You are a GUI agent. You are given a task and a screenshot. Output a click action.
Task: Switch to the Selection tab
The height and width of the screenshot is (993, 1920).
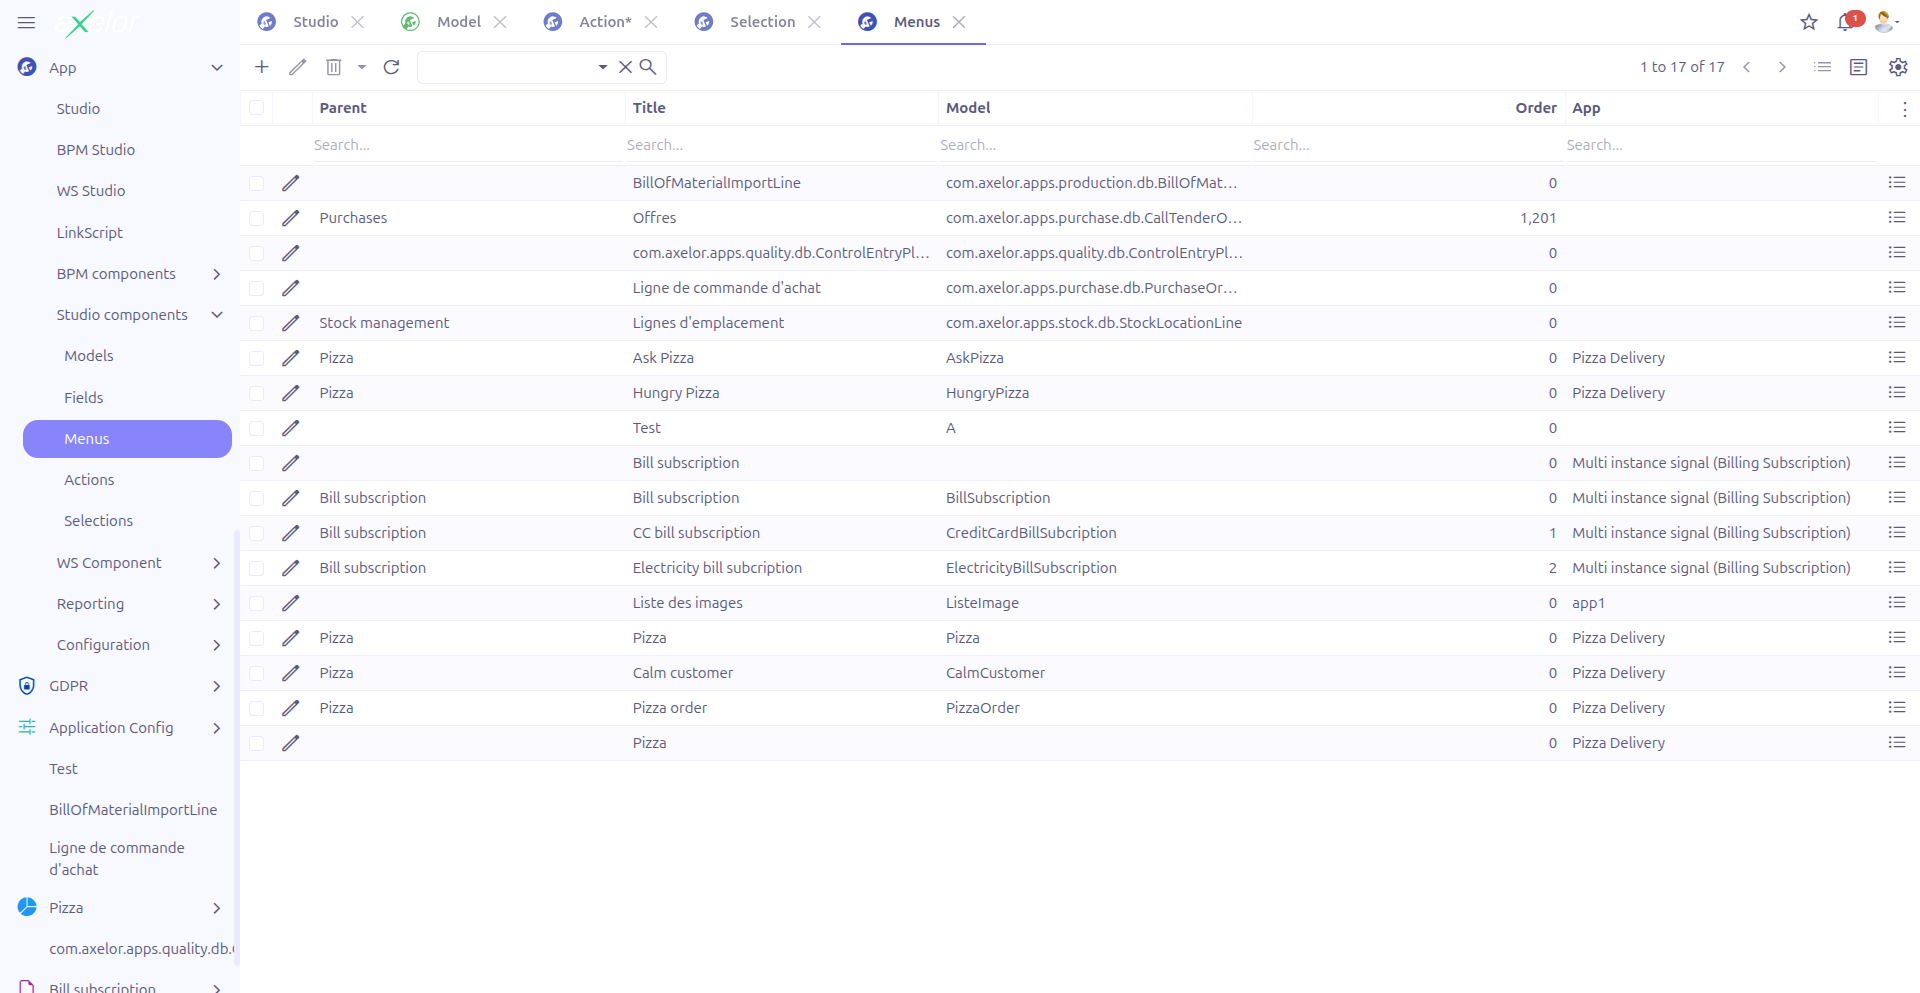pyautogui.click(x=762, y=21)
